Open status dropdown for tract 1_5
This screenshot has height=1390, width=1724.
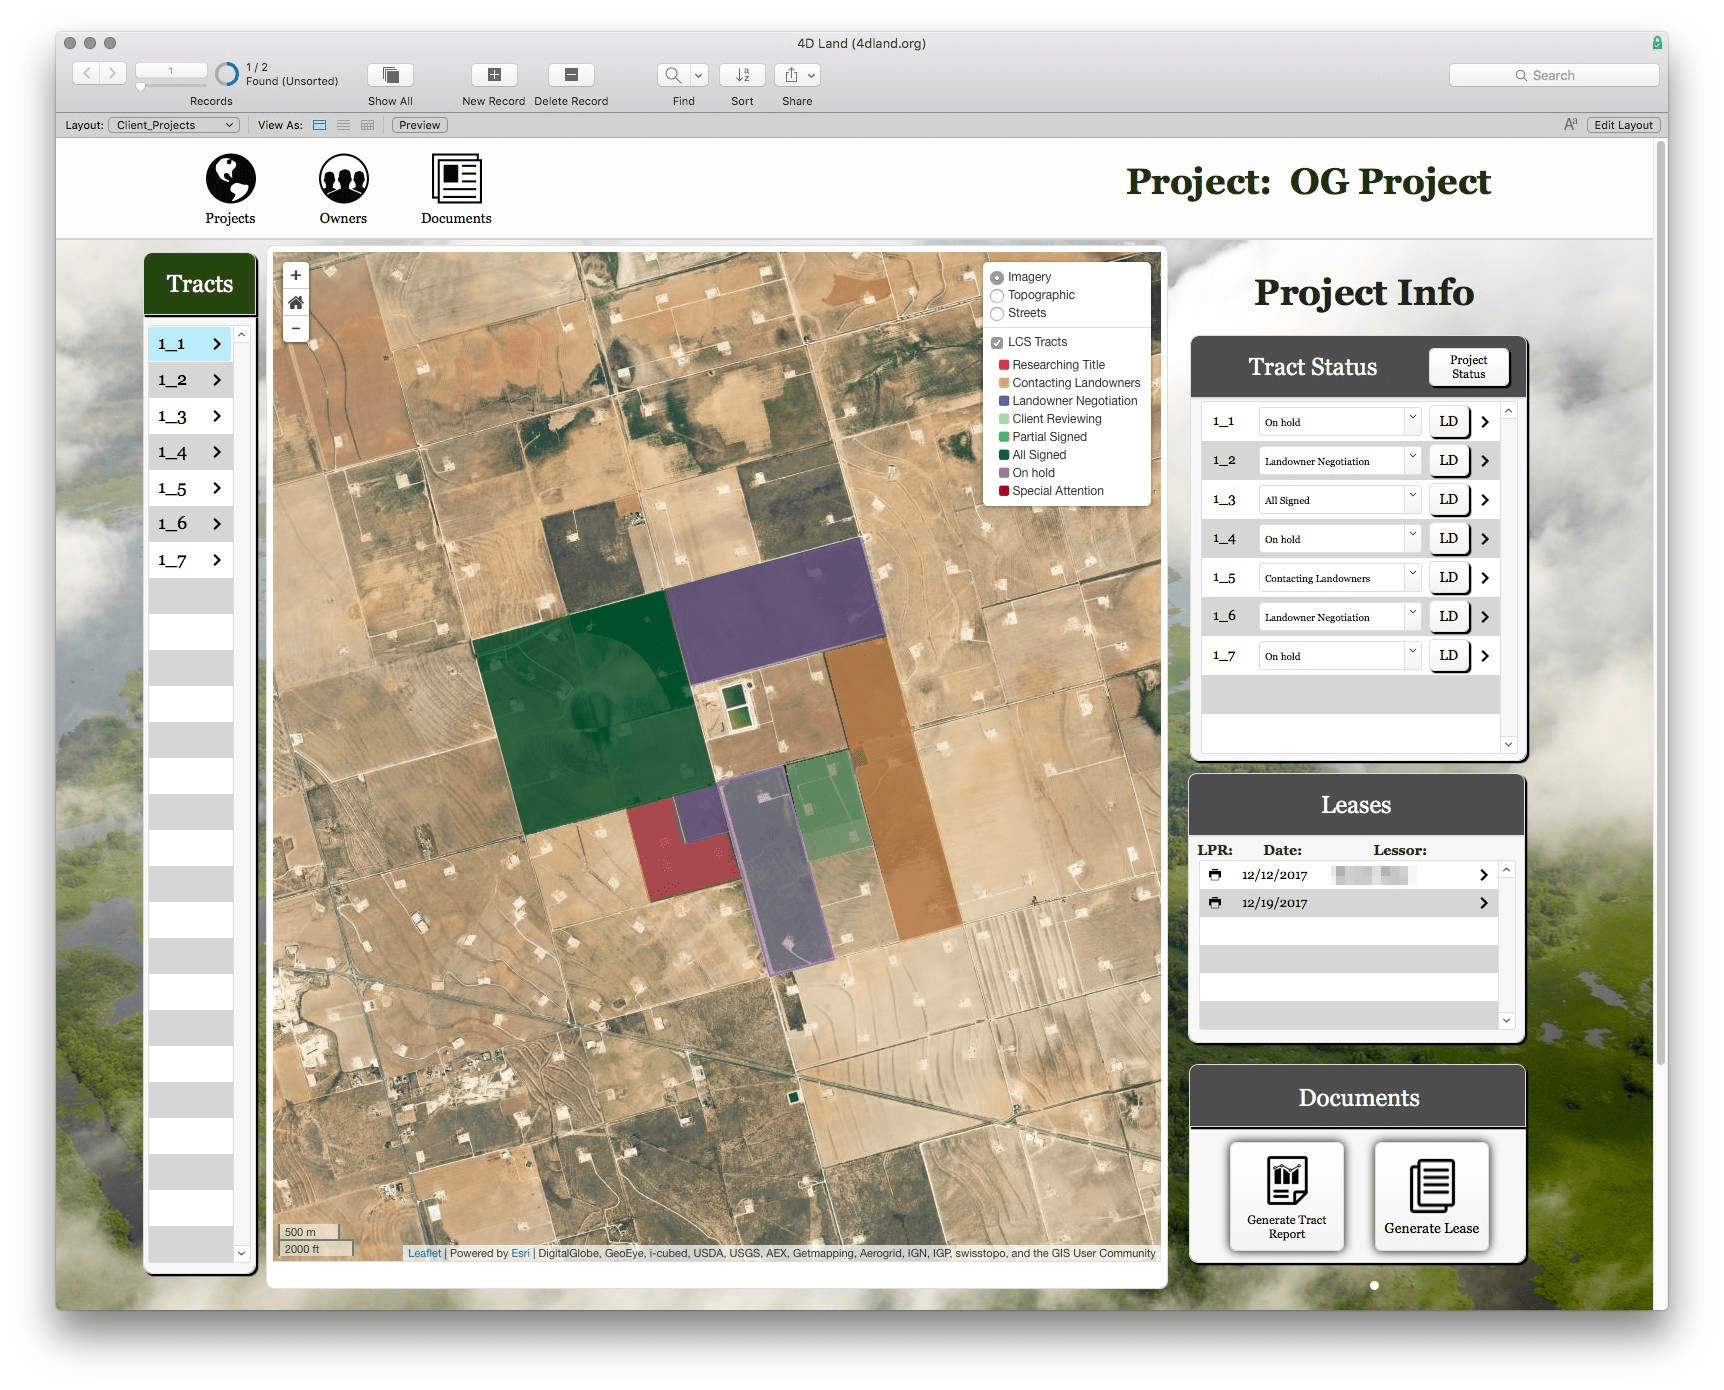pos(1340,578)
